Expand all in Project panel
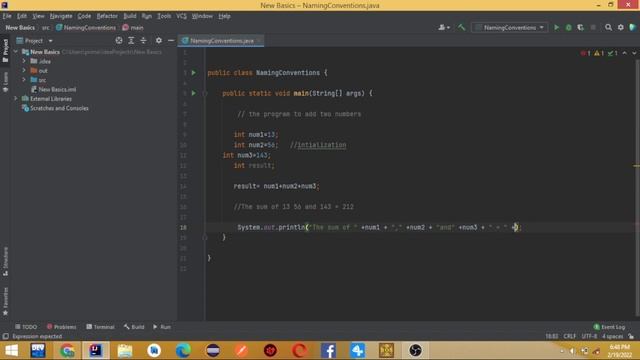This screenshot has height=360, width=640. click(x=131, y=40)
